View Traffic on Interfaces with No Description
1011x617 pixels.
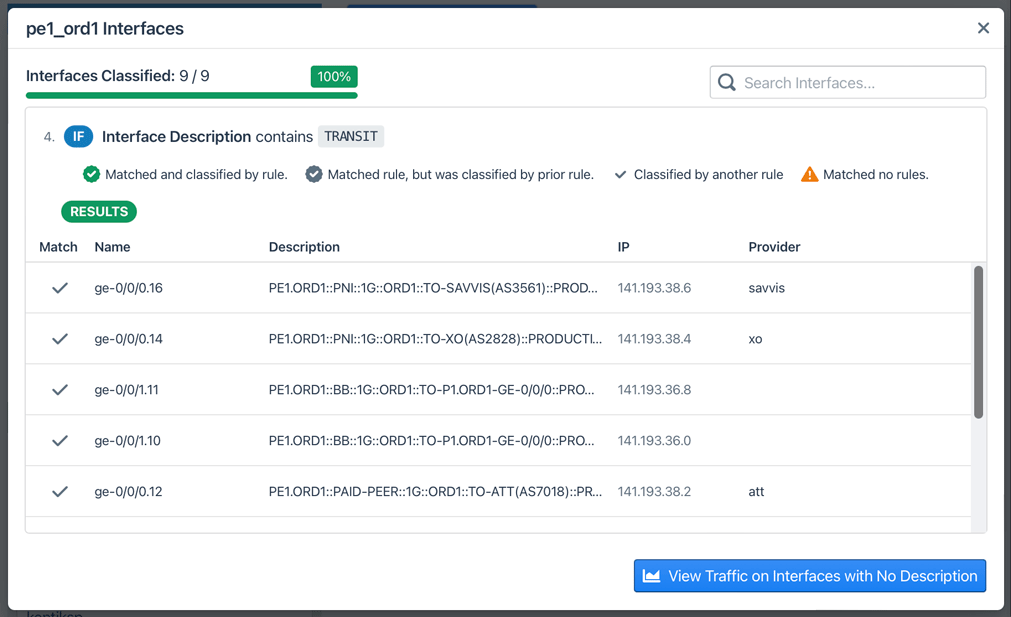809,576
